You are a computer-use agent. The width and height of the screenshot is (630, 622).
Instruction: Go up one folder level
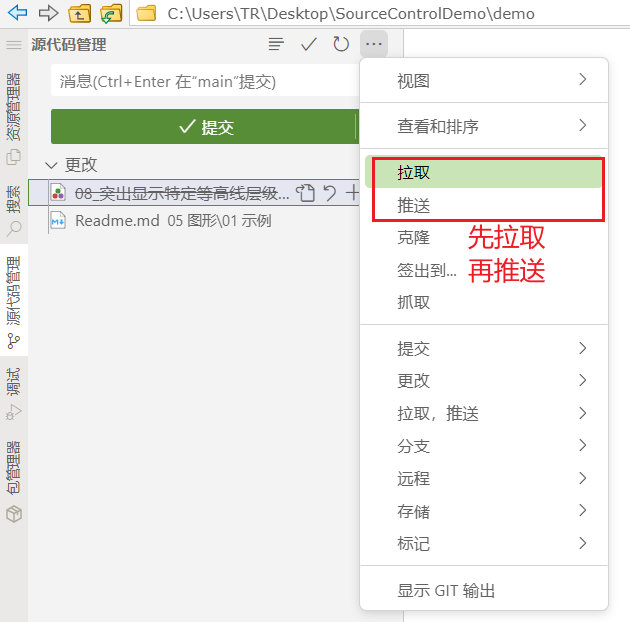tap(80, 13)
